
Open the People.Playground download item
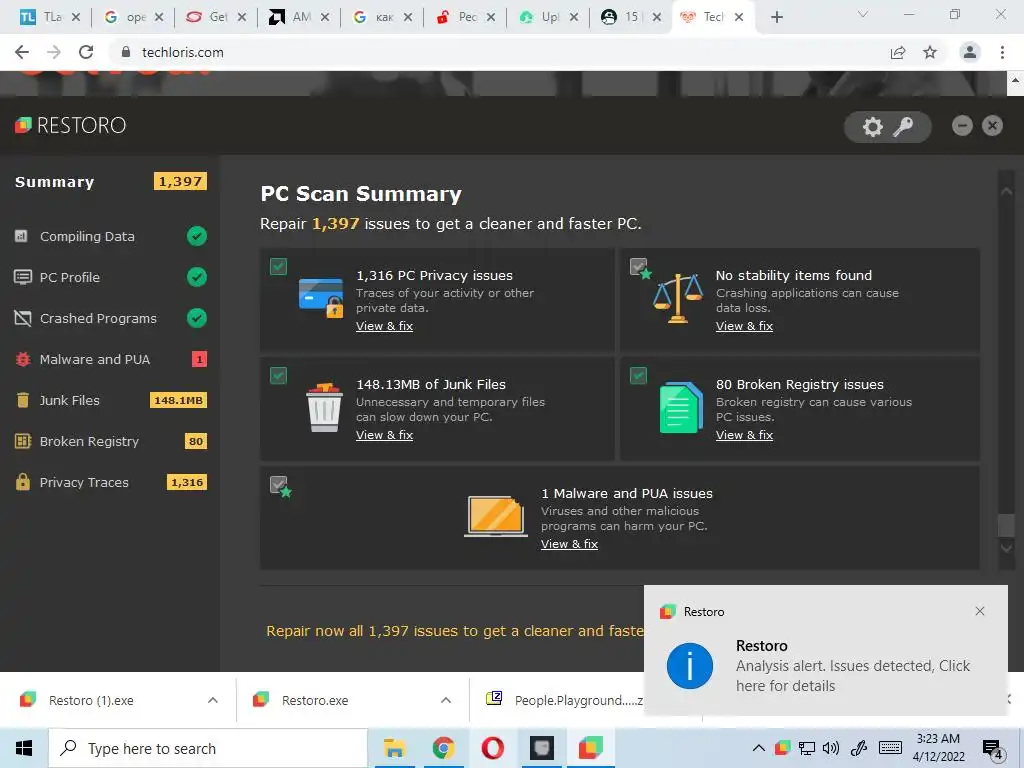pyautogui.click(x=566, y=700)
